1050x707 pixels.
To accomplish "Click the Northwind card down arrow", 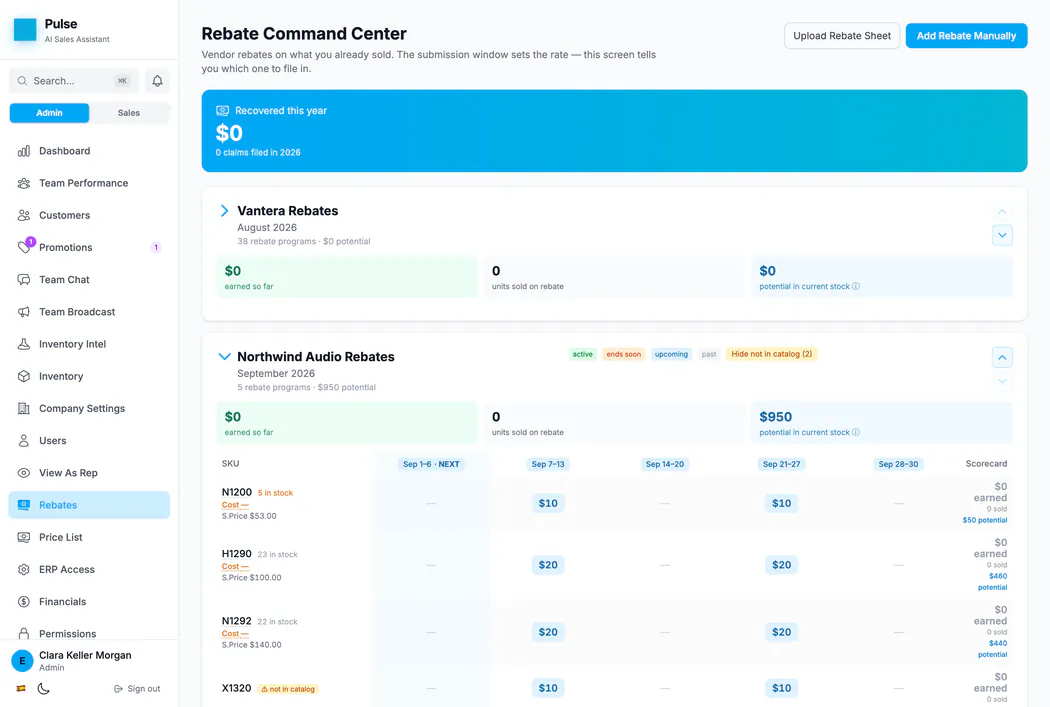I will (x=1002, y=381).
